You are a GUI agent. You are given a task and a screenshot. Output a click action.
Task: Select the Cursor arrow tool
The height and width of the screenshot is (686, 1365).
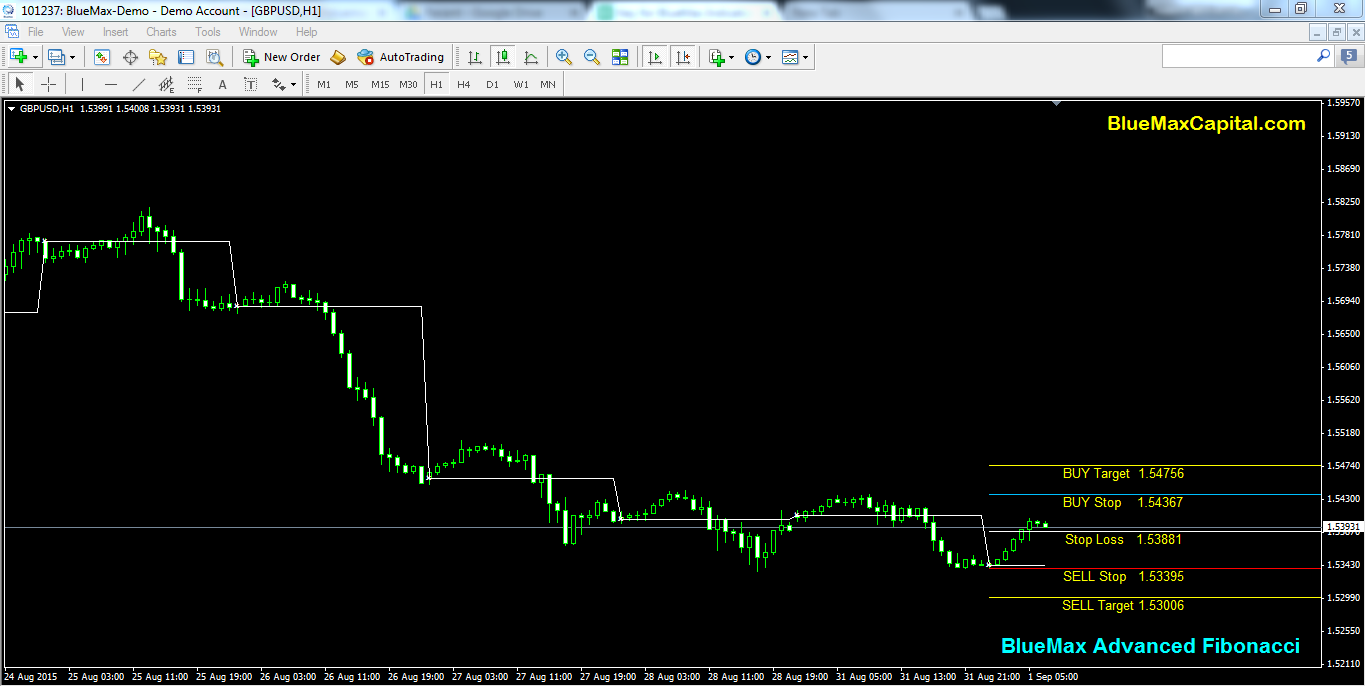tap(20, 84)
